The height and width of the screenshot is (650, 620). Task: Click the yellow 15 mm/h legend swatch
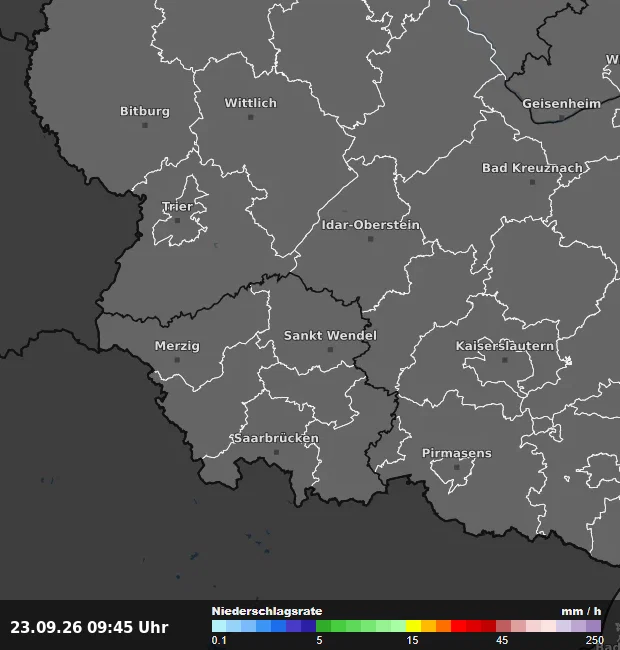(414, 626)
